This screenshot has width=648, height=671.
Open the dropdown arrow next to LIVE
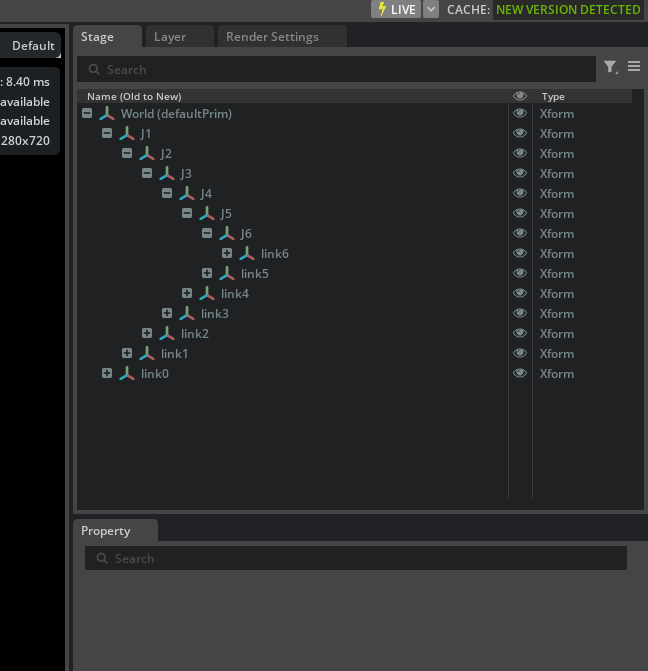(x=431, y=9)
